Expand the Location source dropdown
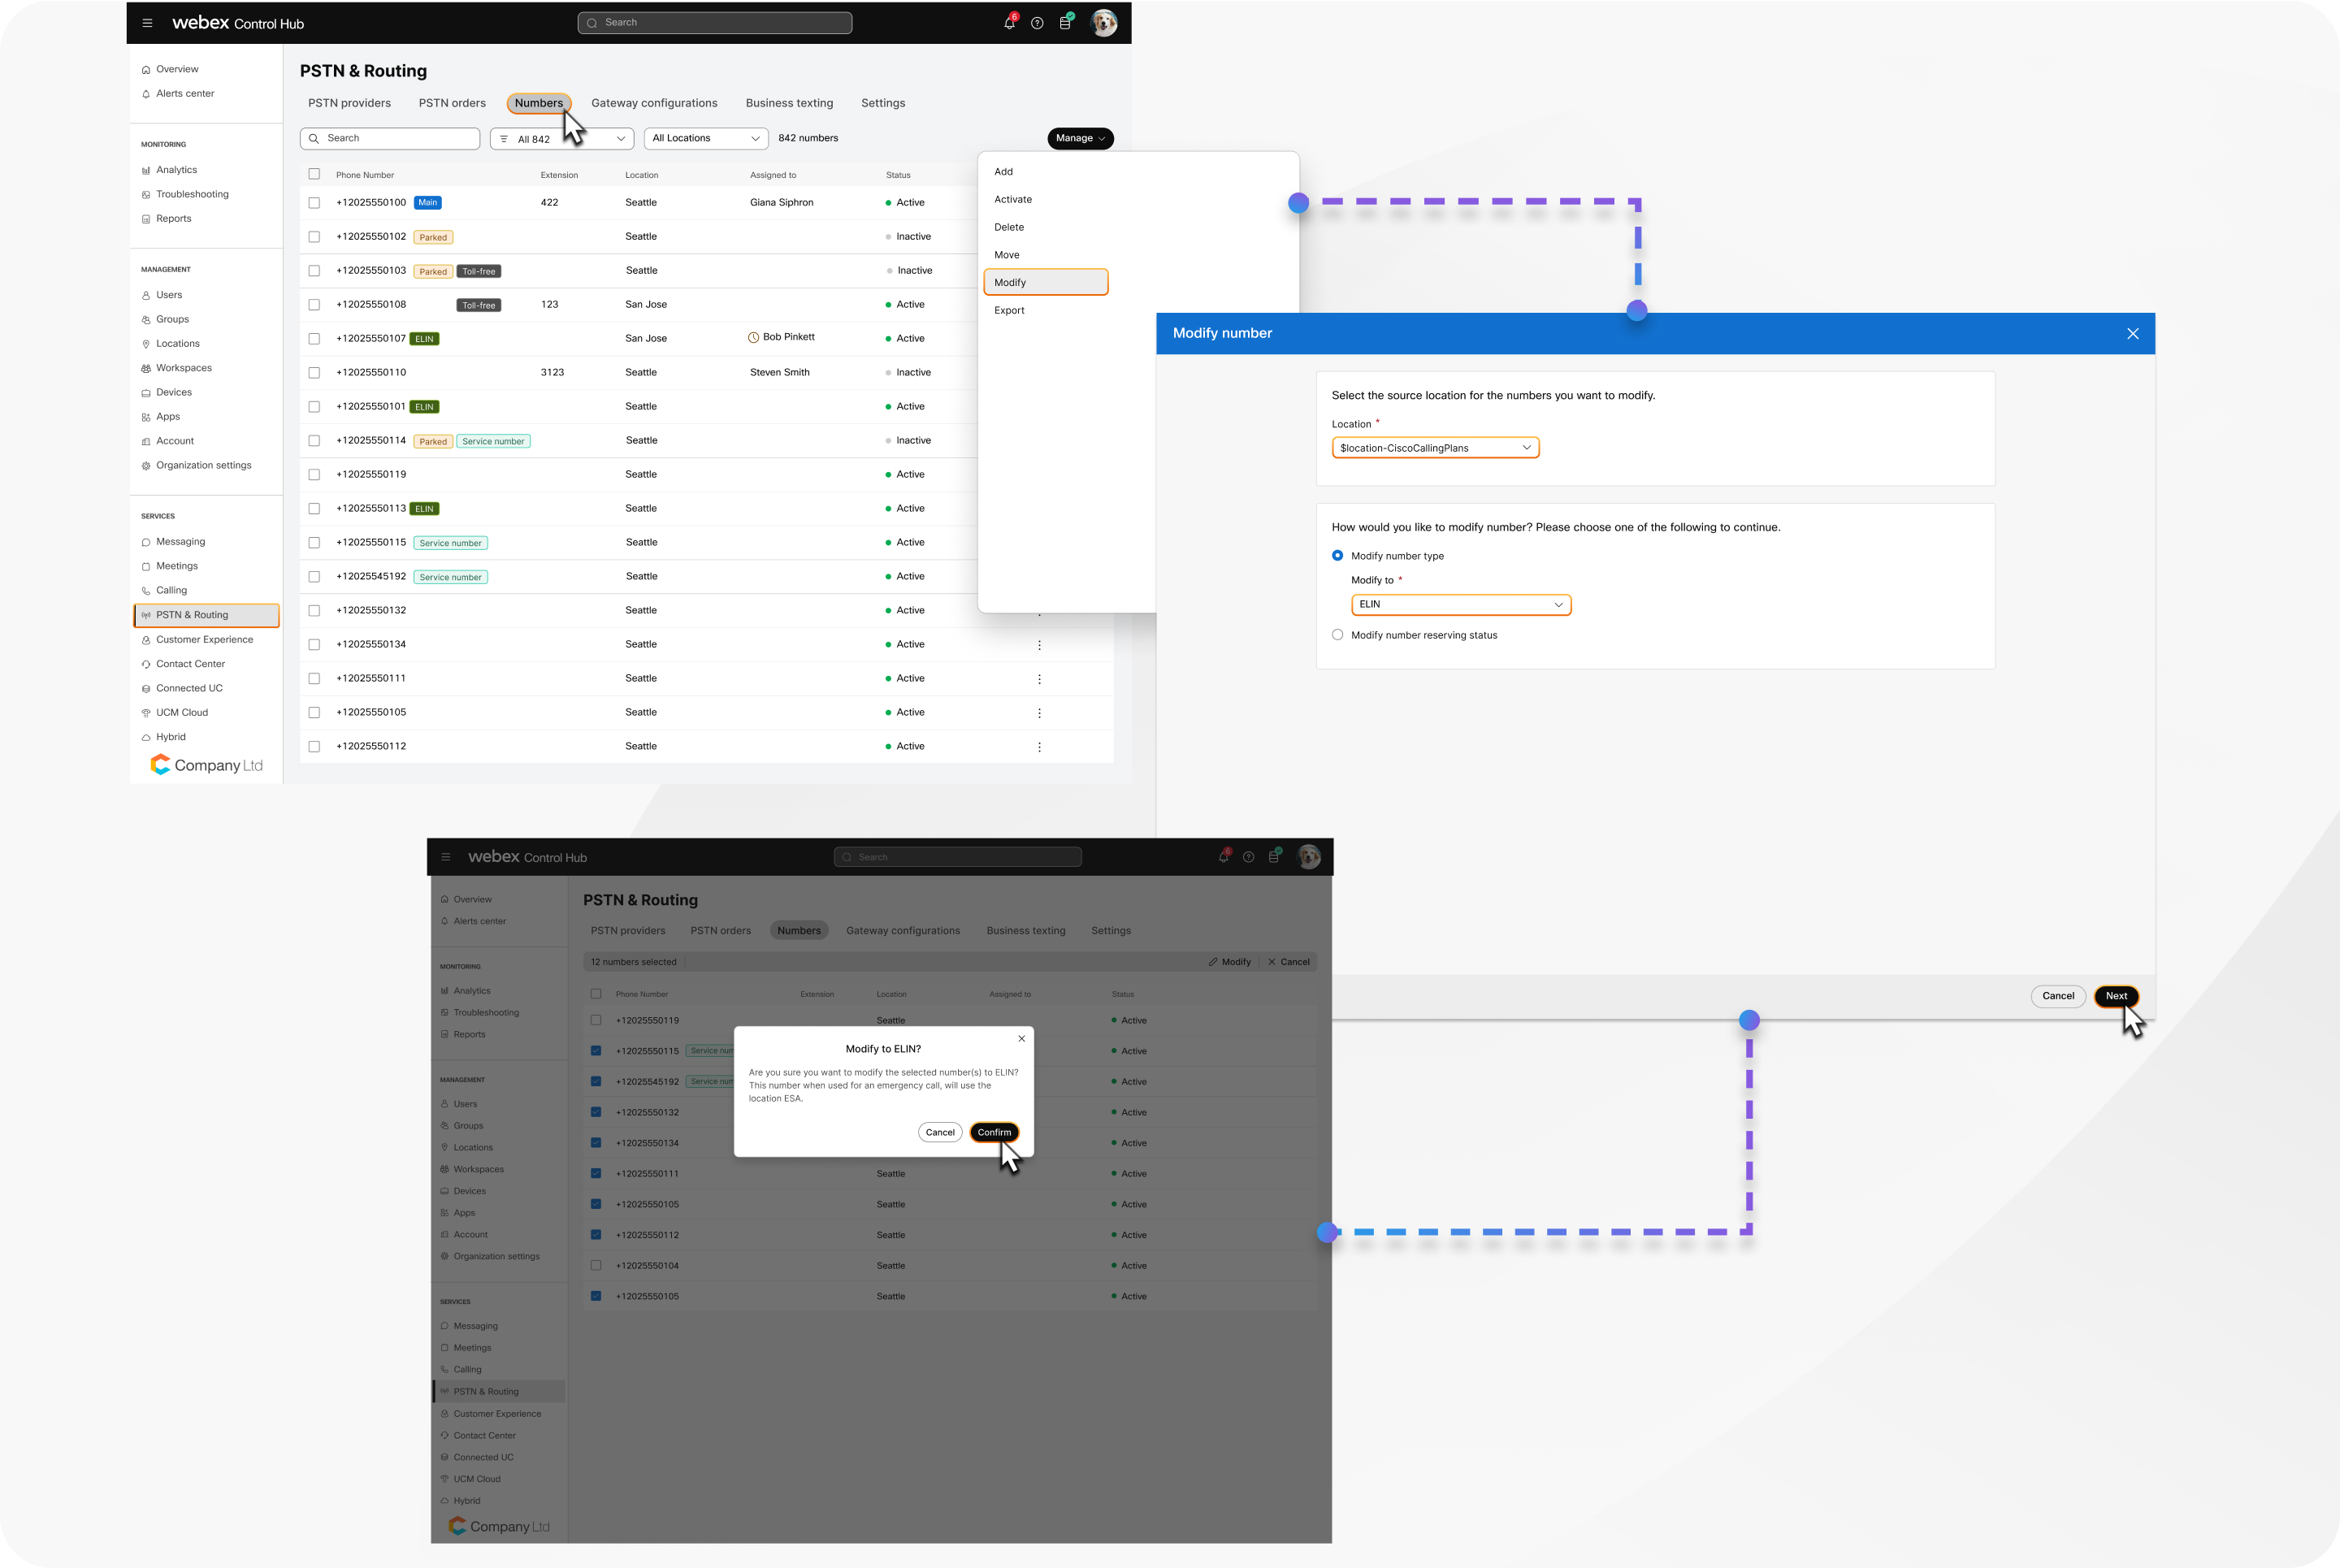 pos(1434,448)
